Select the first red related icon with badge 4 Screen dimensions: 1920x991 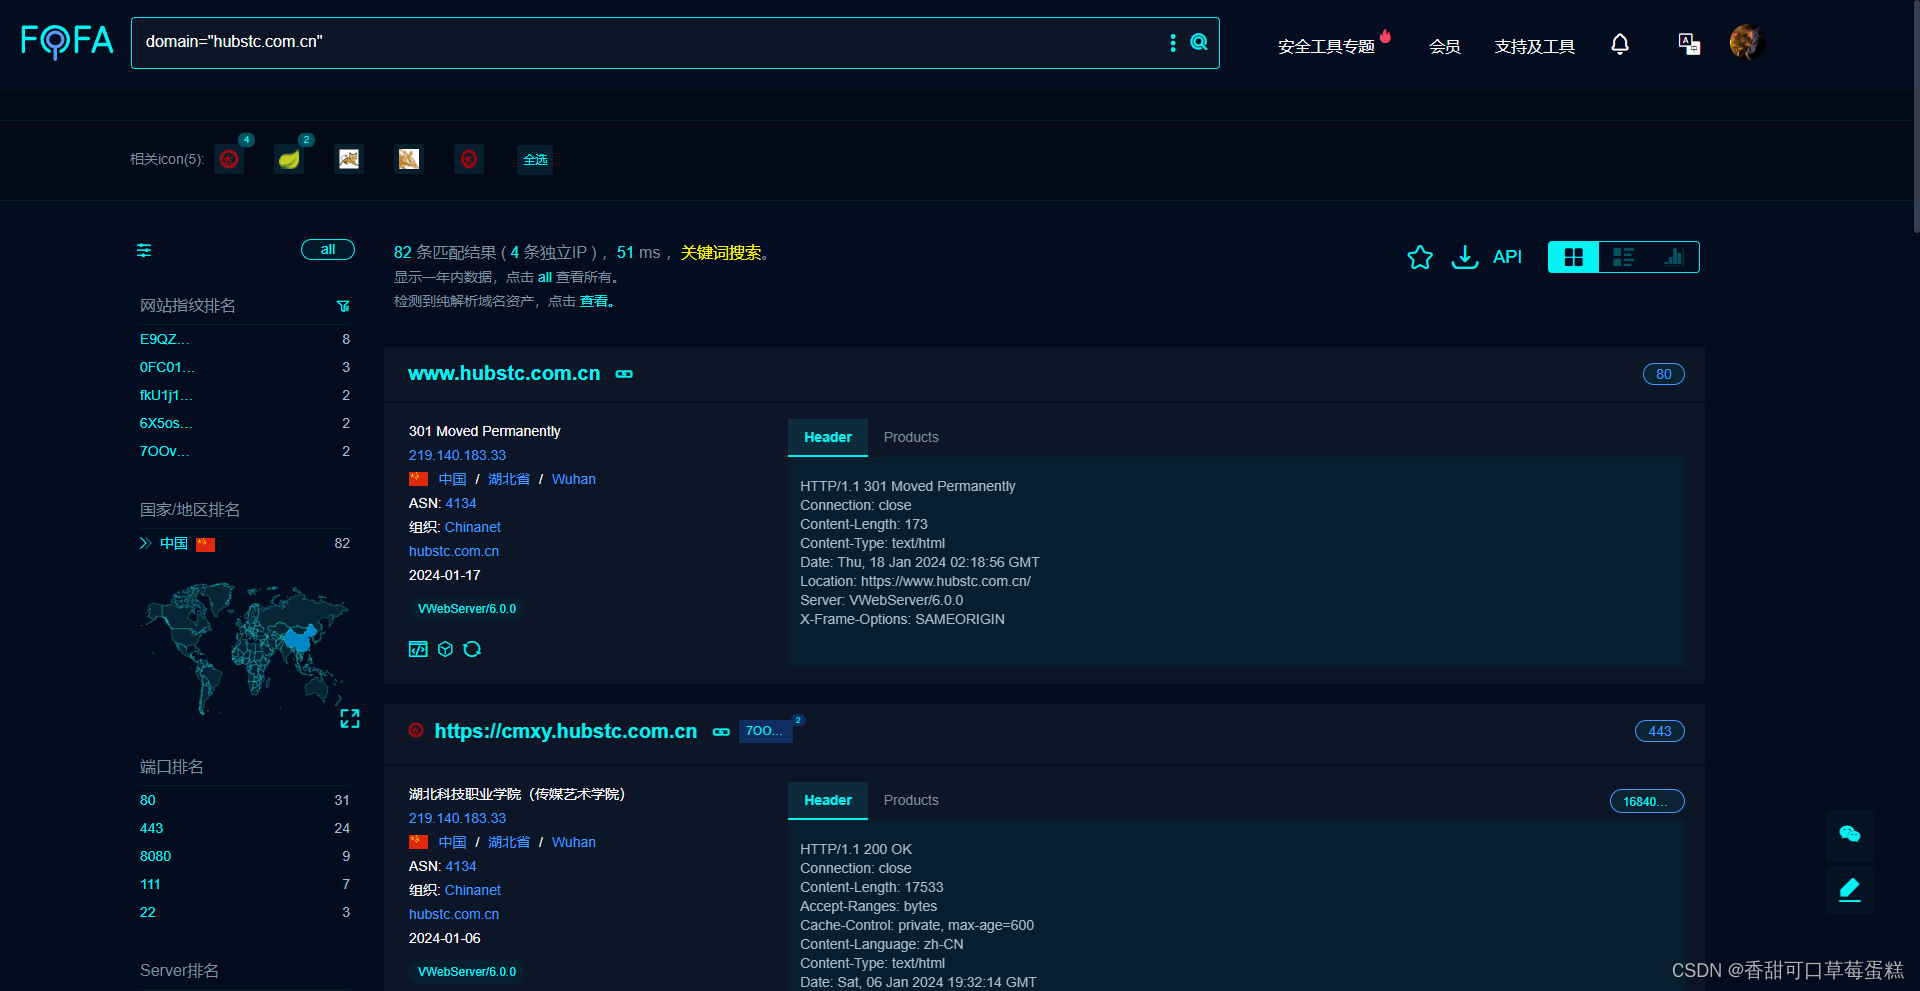click(x=230, y=159)
